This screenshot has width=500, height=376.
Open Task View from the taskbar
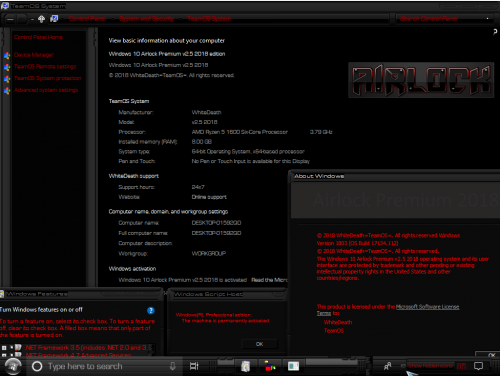[194, 366]
